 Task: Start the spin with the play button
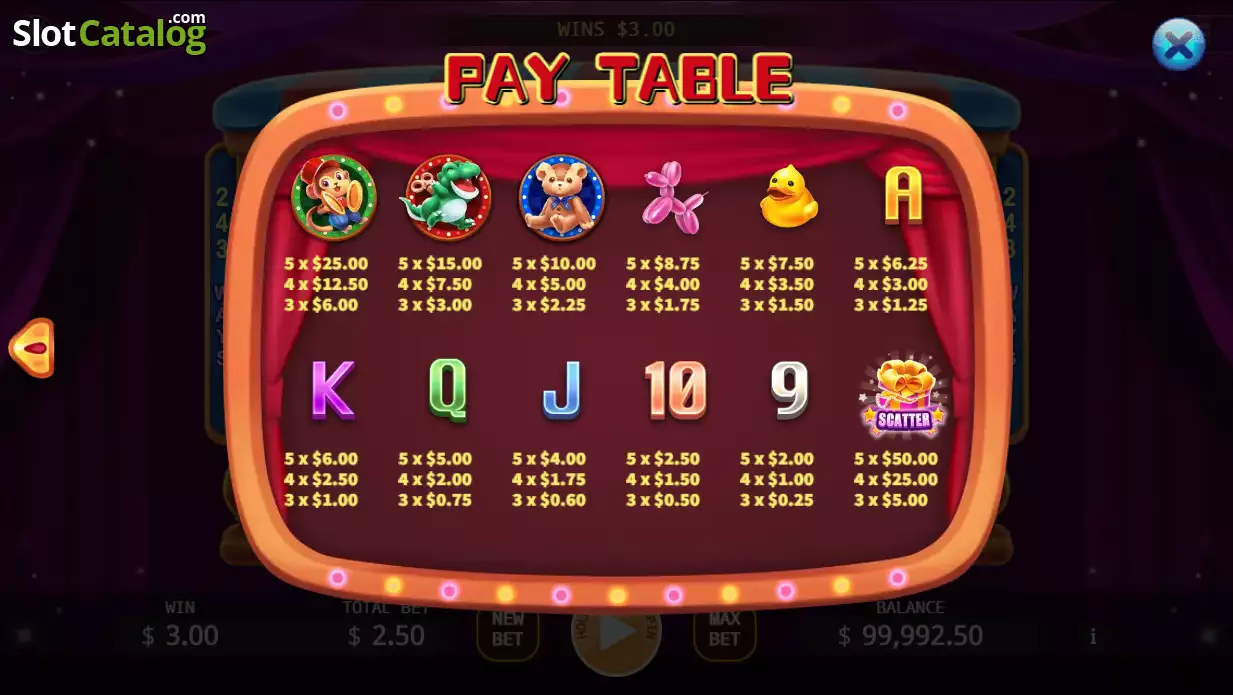point(616,631)
